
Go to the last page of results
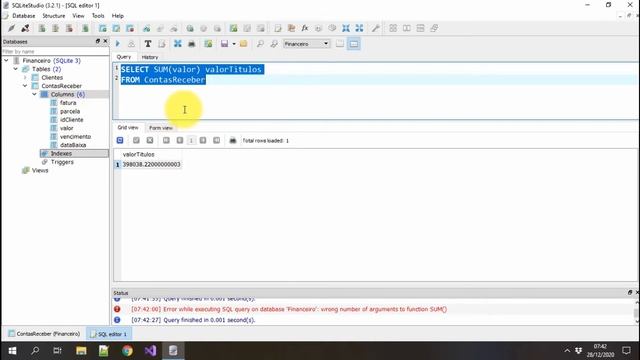(x=216, y=140)
